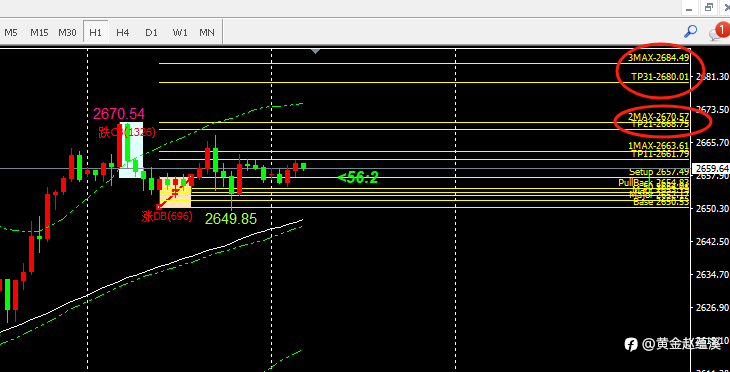Click the 2681.30 price scale value
This screenshot has height=372, width=730.
(712, 76)
